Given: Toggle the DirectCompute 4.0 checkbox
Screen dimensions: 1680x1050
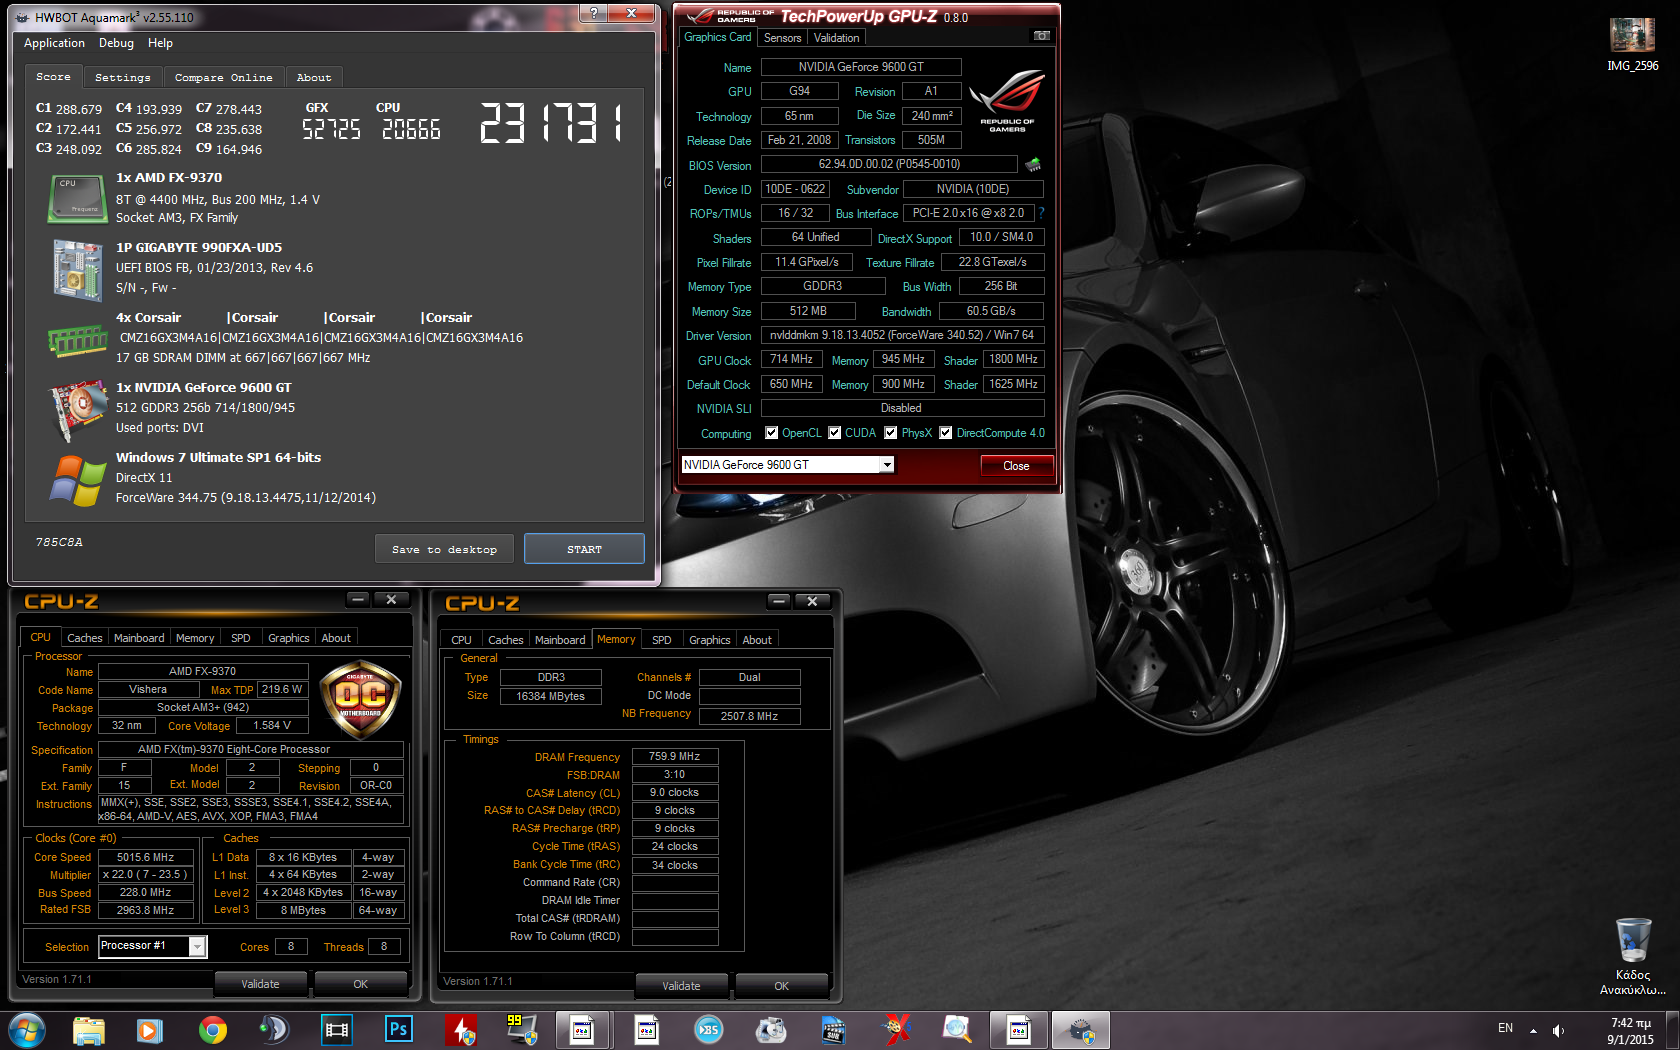Looking at the screenshot, I should pos(945,433).
